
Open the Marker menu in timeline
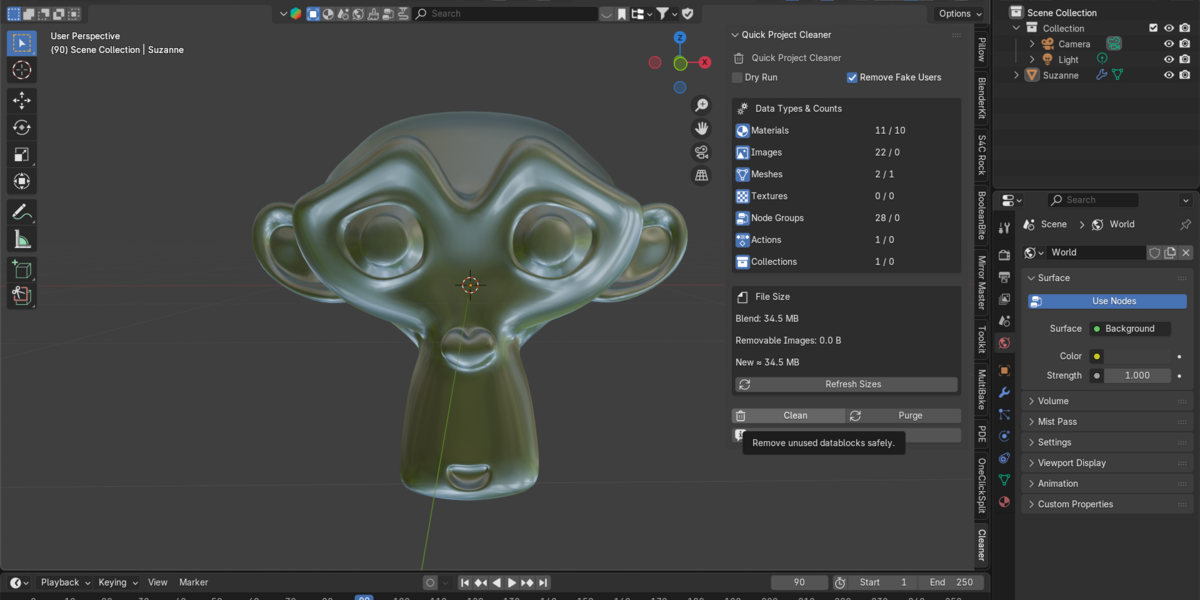193,582
